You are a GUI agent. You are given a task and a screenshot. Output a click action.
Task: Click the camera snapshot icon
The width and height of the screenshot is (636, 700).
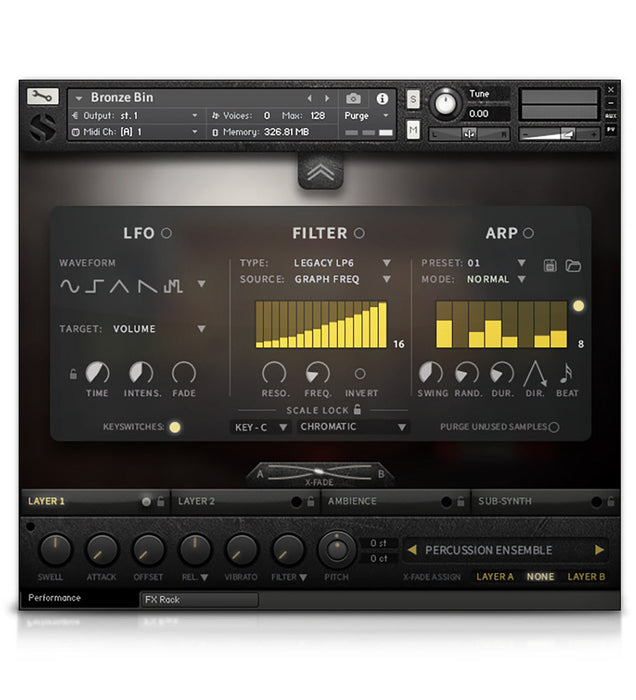coord(353,99)
